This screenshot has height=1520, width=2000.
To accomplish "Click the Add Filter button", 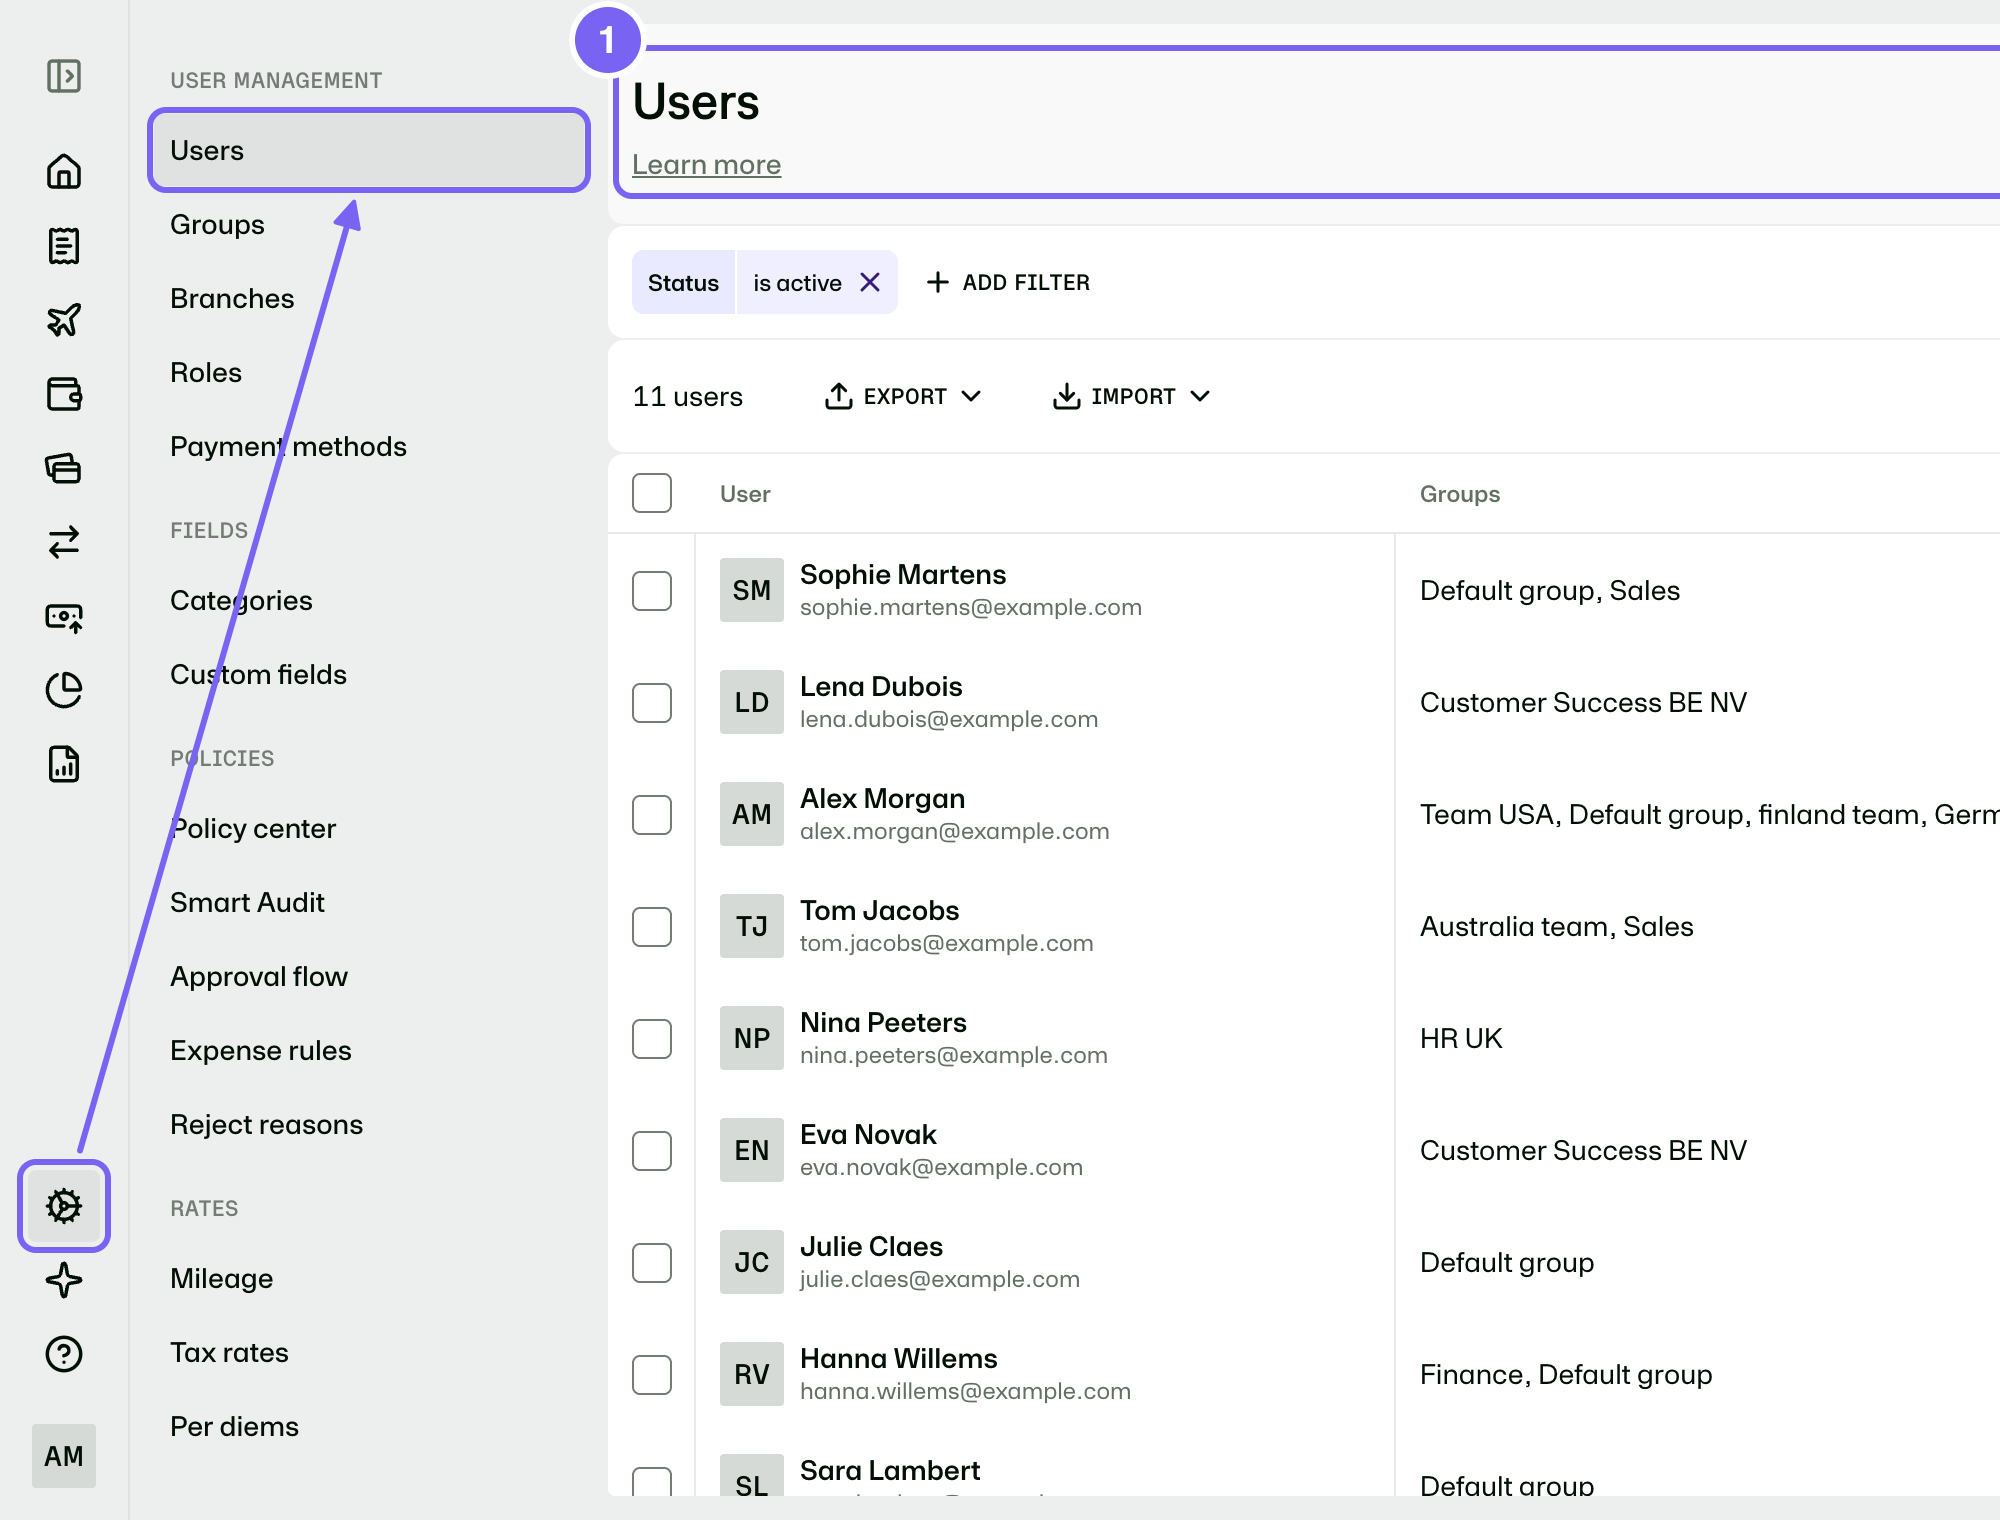I will 1008,282.
